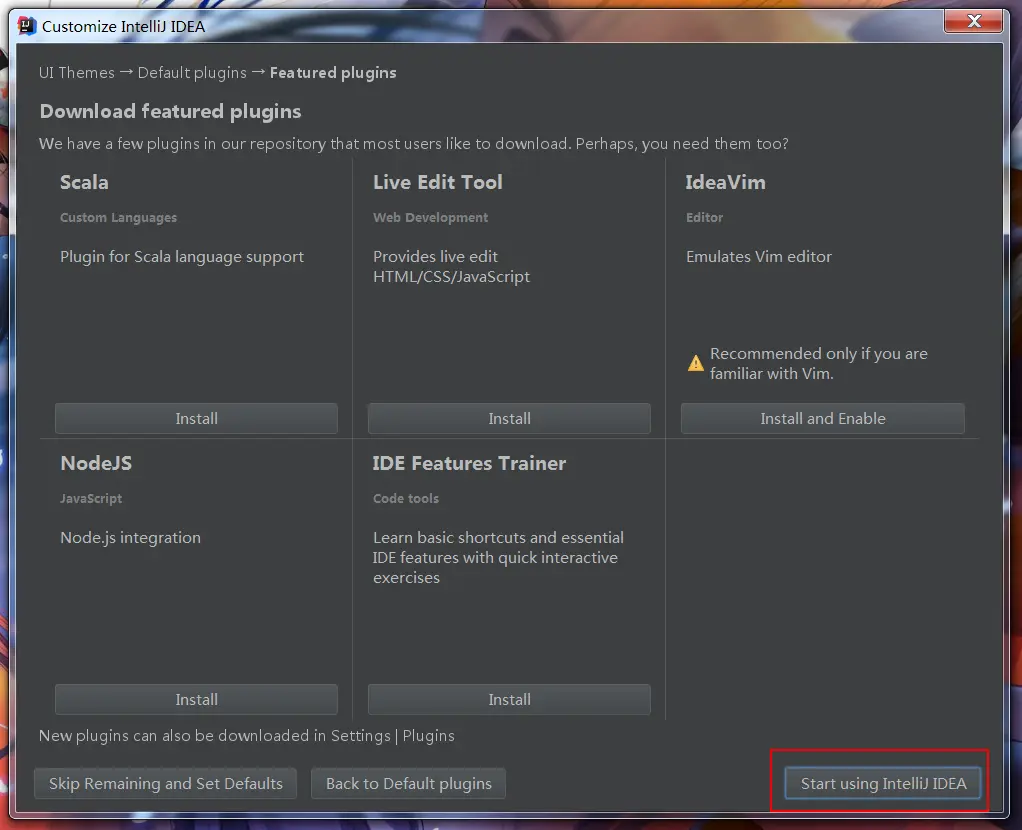Click the JavaScript category label

coord(91,498)
